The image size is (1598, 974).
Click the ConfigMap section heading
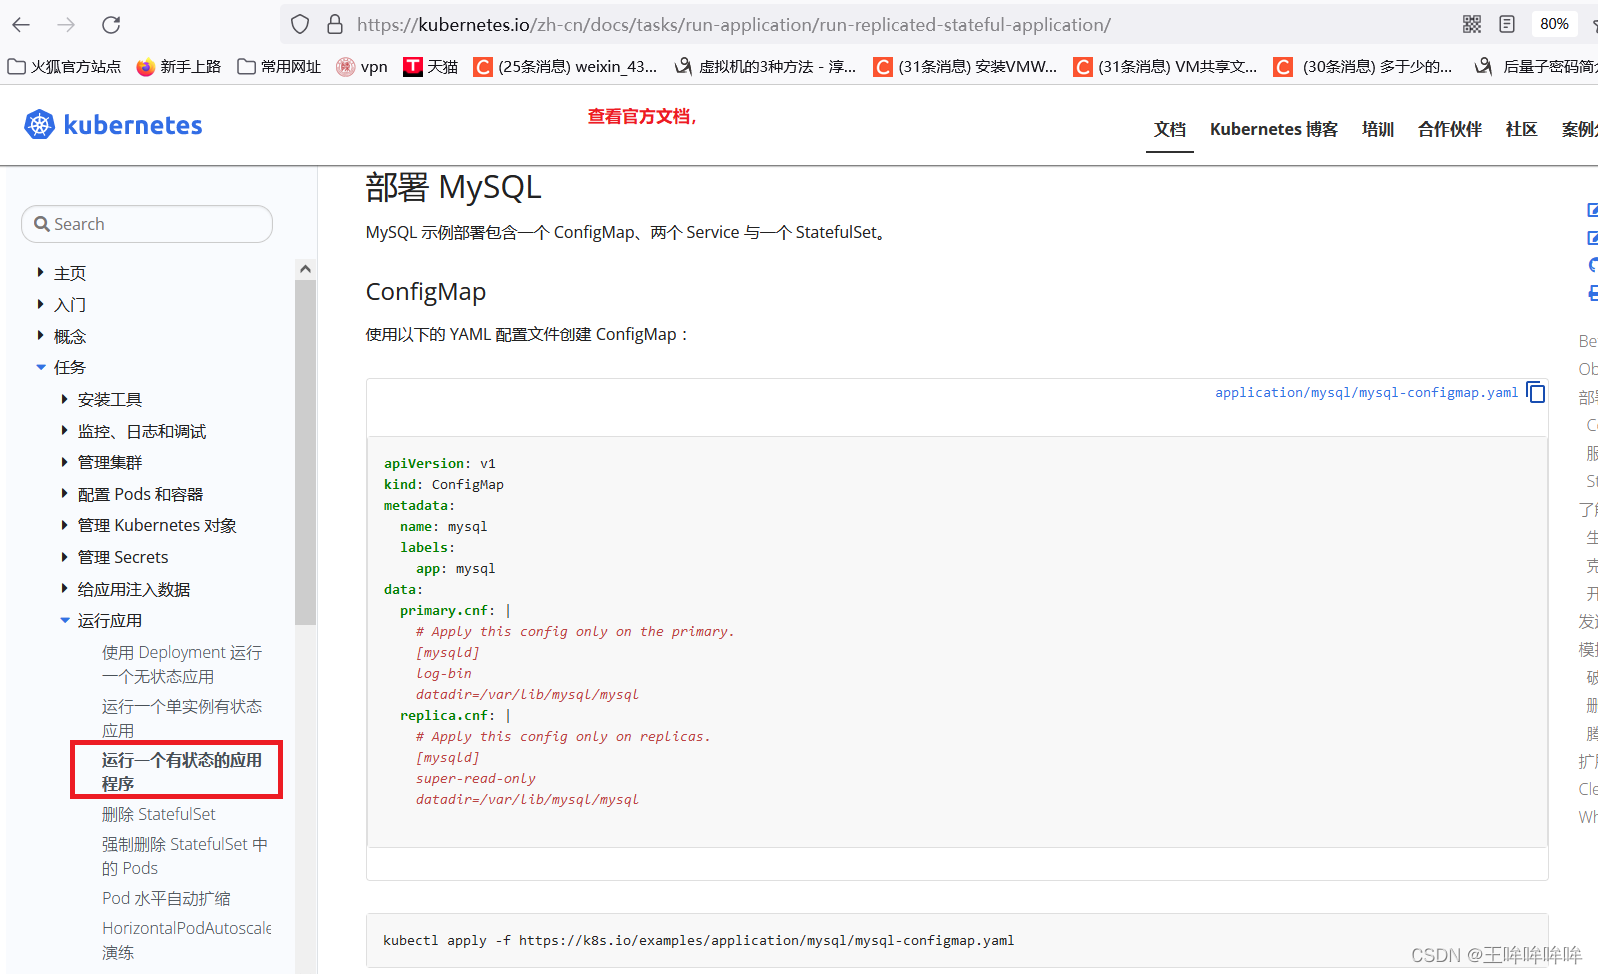(426, 292)
